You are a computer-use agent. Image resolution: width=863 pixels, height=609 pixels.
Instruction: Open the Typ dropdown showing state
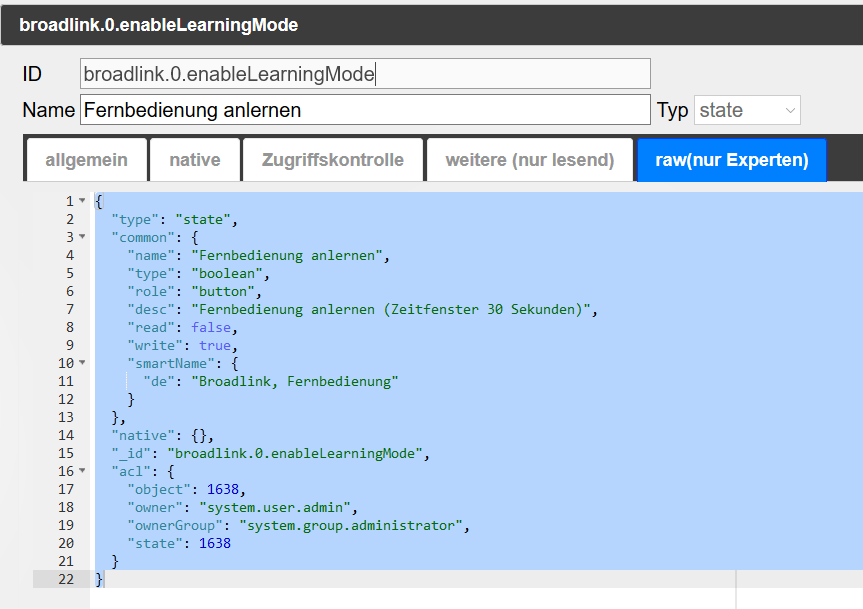(747, 110)
